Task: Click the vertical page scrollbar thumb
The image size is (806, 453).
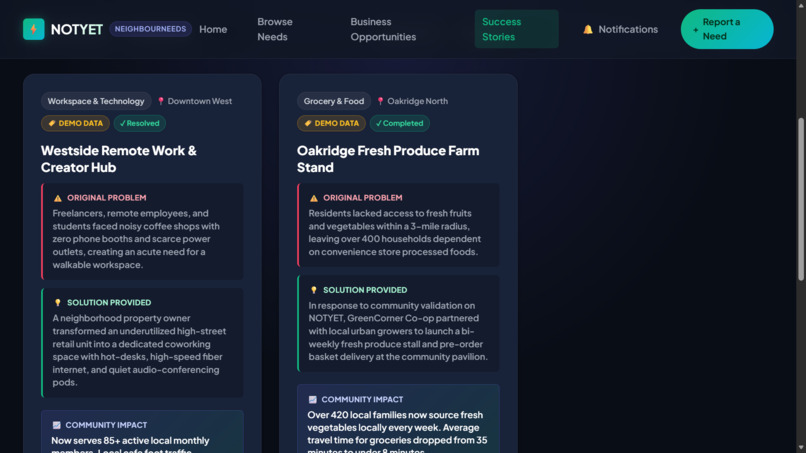Action: [x=800, y=200]
